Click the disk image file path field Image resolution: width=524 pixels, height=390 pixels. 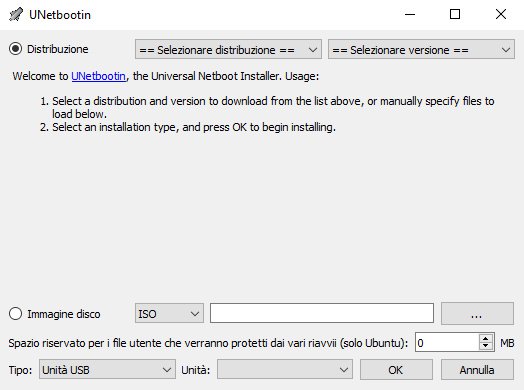tap(322, 313)
